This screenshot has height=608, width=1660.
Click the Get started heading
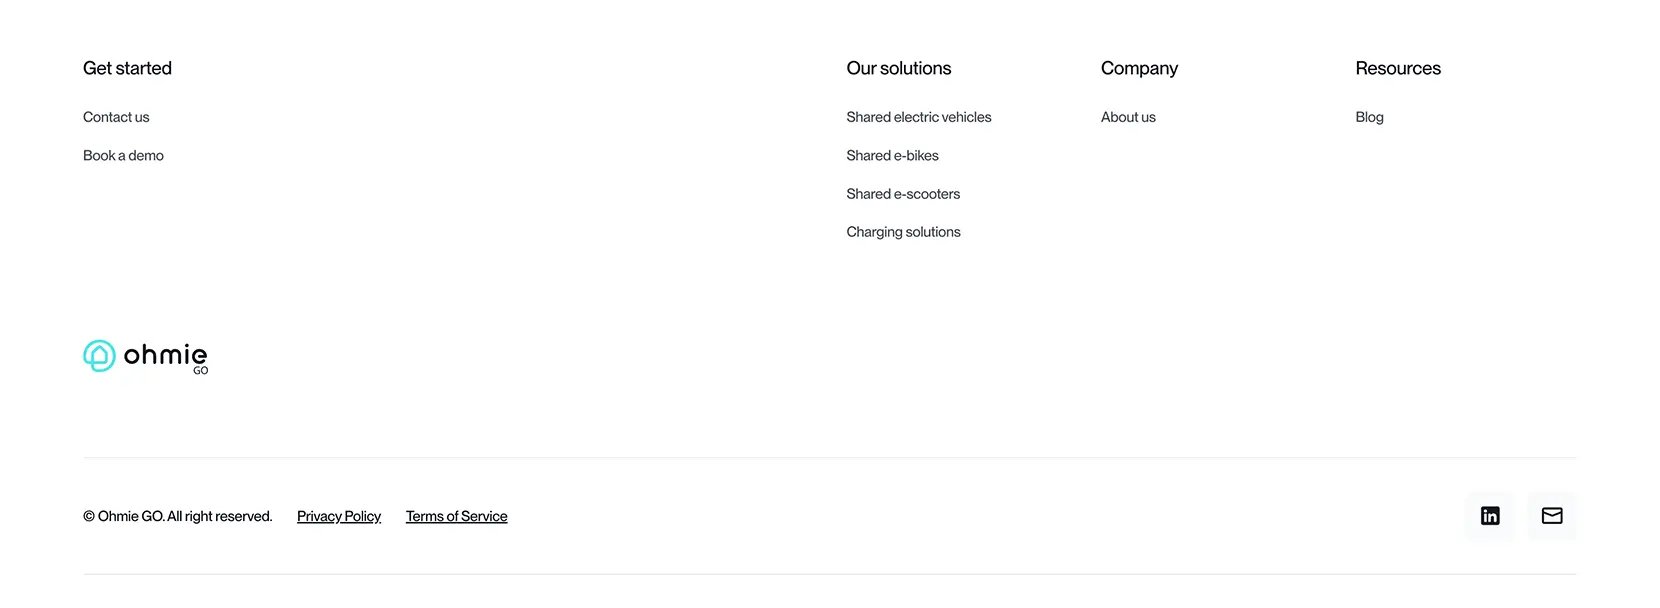[x=127, y=68]
